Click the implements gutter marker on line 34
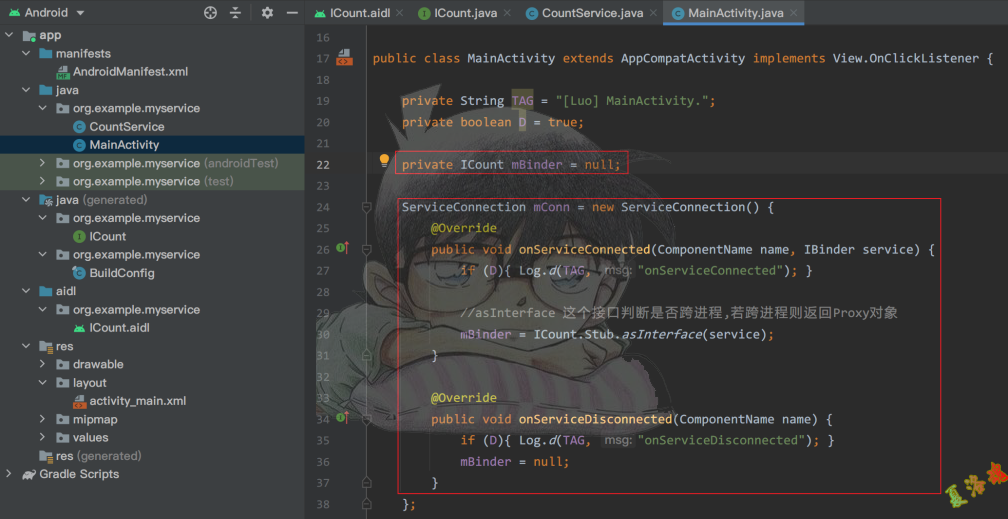Screen dimensions: 1008x519 pos(342,418)
